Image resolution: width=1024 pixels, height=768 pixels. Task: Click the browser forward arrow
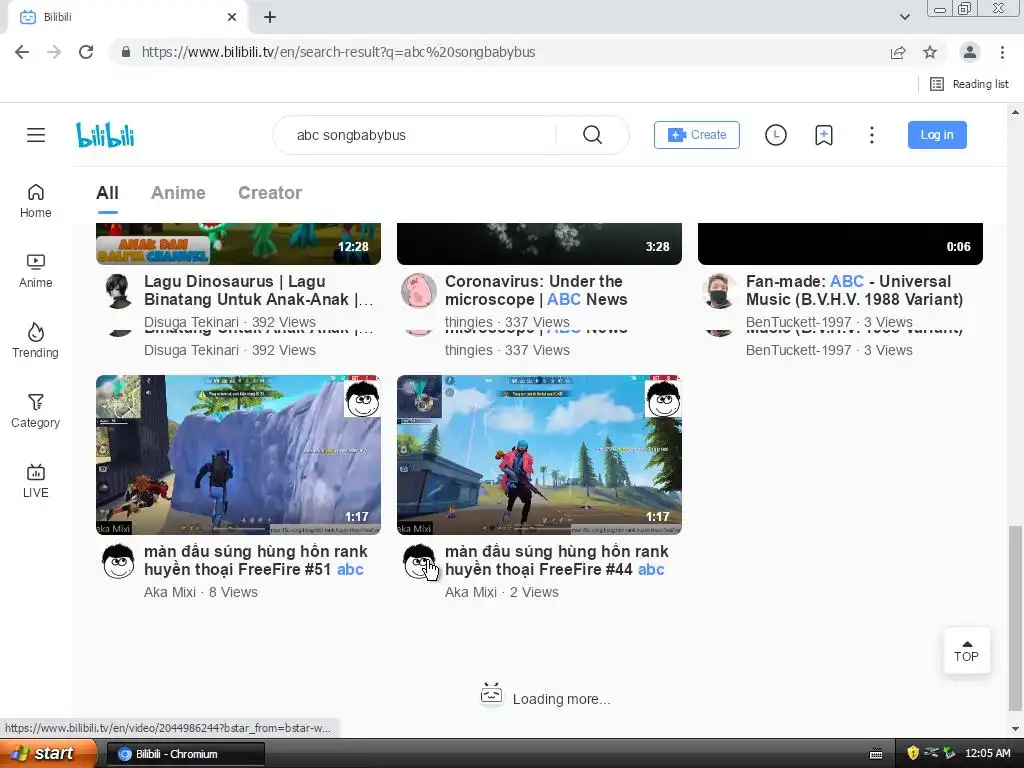click(x=54, y=52)
